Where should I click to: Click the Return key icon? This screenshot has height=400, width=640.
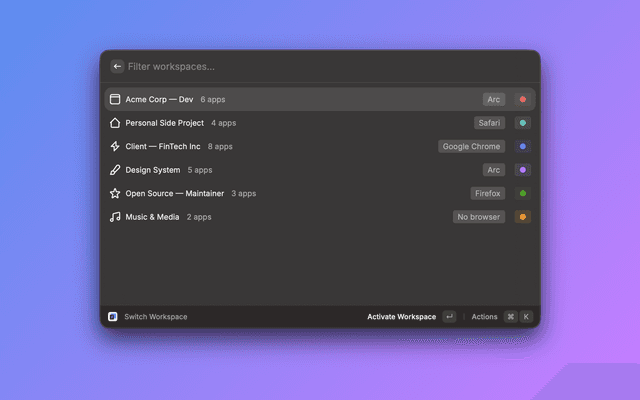click(449, 317)
